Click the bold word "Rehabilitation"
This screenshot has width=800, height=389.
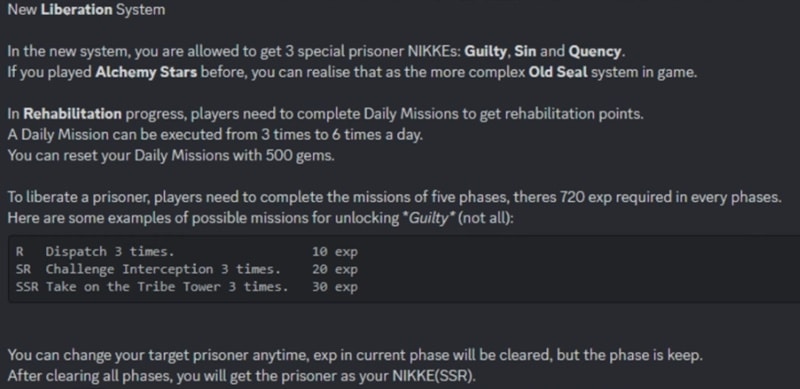(72, 113)
